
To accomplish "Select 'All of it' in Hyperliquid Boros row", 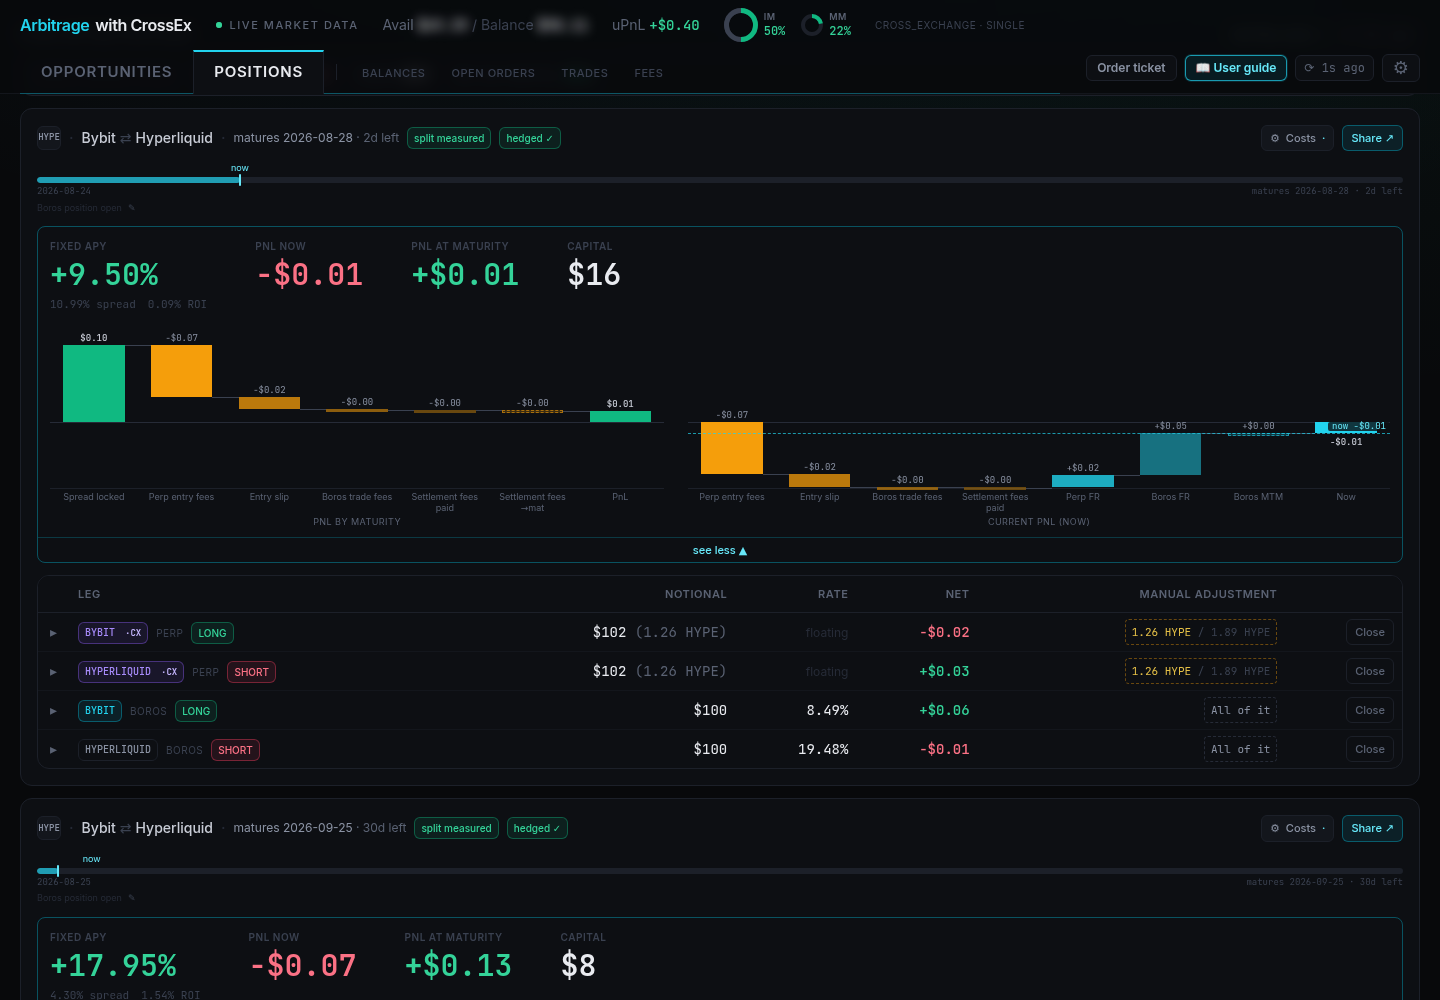I will [1240, 749].
